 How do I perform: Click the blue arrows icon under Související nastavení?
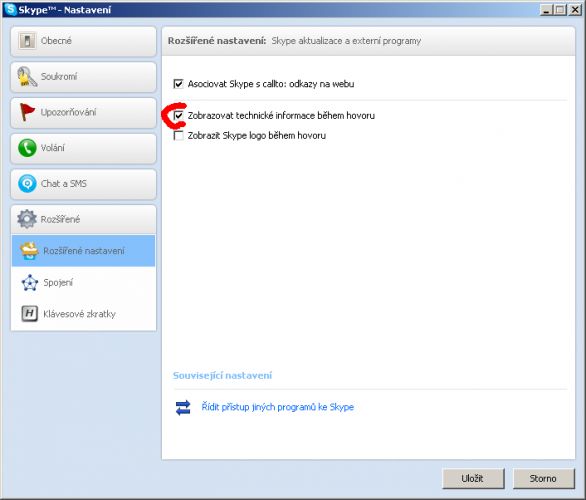183,407
